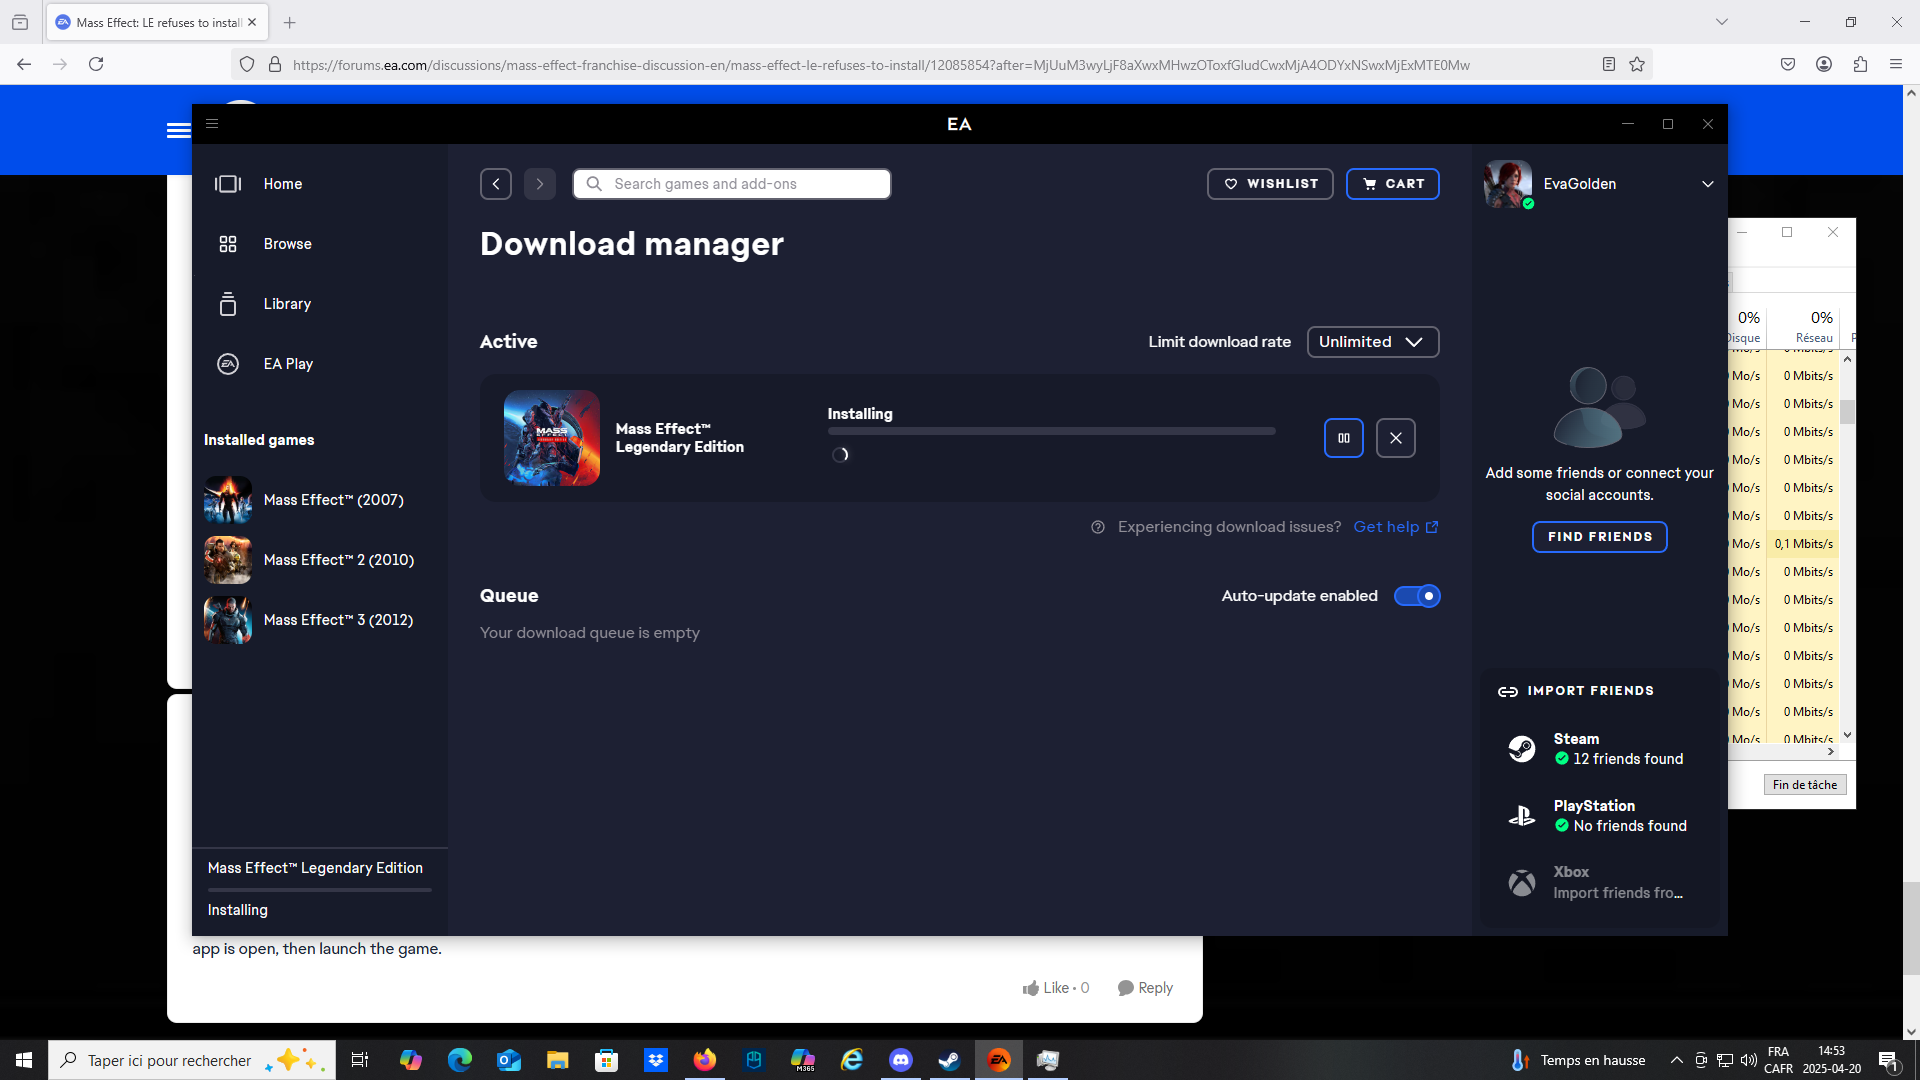The height and width of the screenshot is (1080, 1920).
Task: Click the Reply button on forum post
Action: 1145,988
